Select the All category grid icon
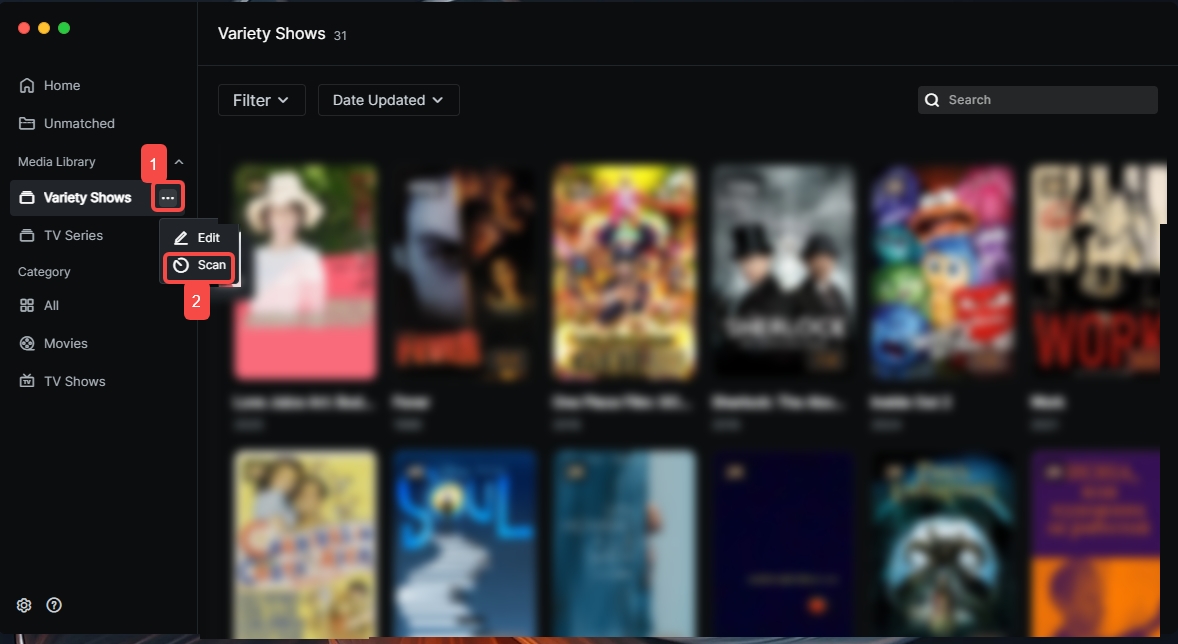Image resolution: width=1178 pixels, height=644 pixels. [x=27, y=306]
